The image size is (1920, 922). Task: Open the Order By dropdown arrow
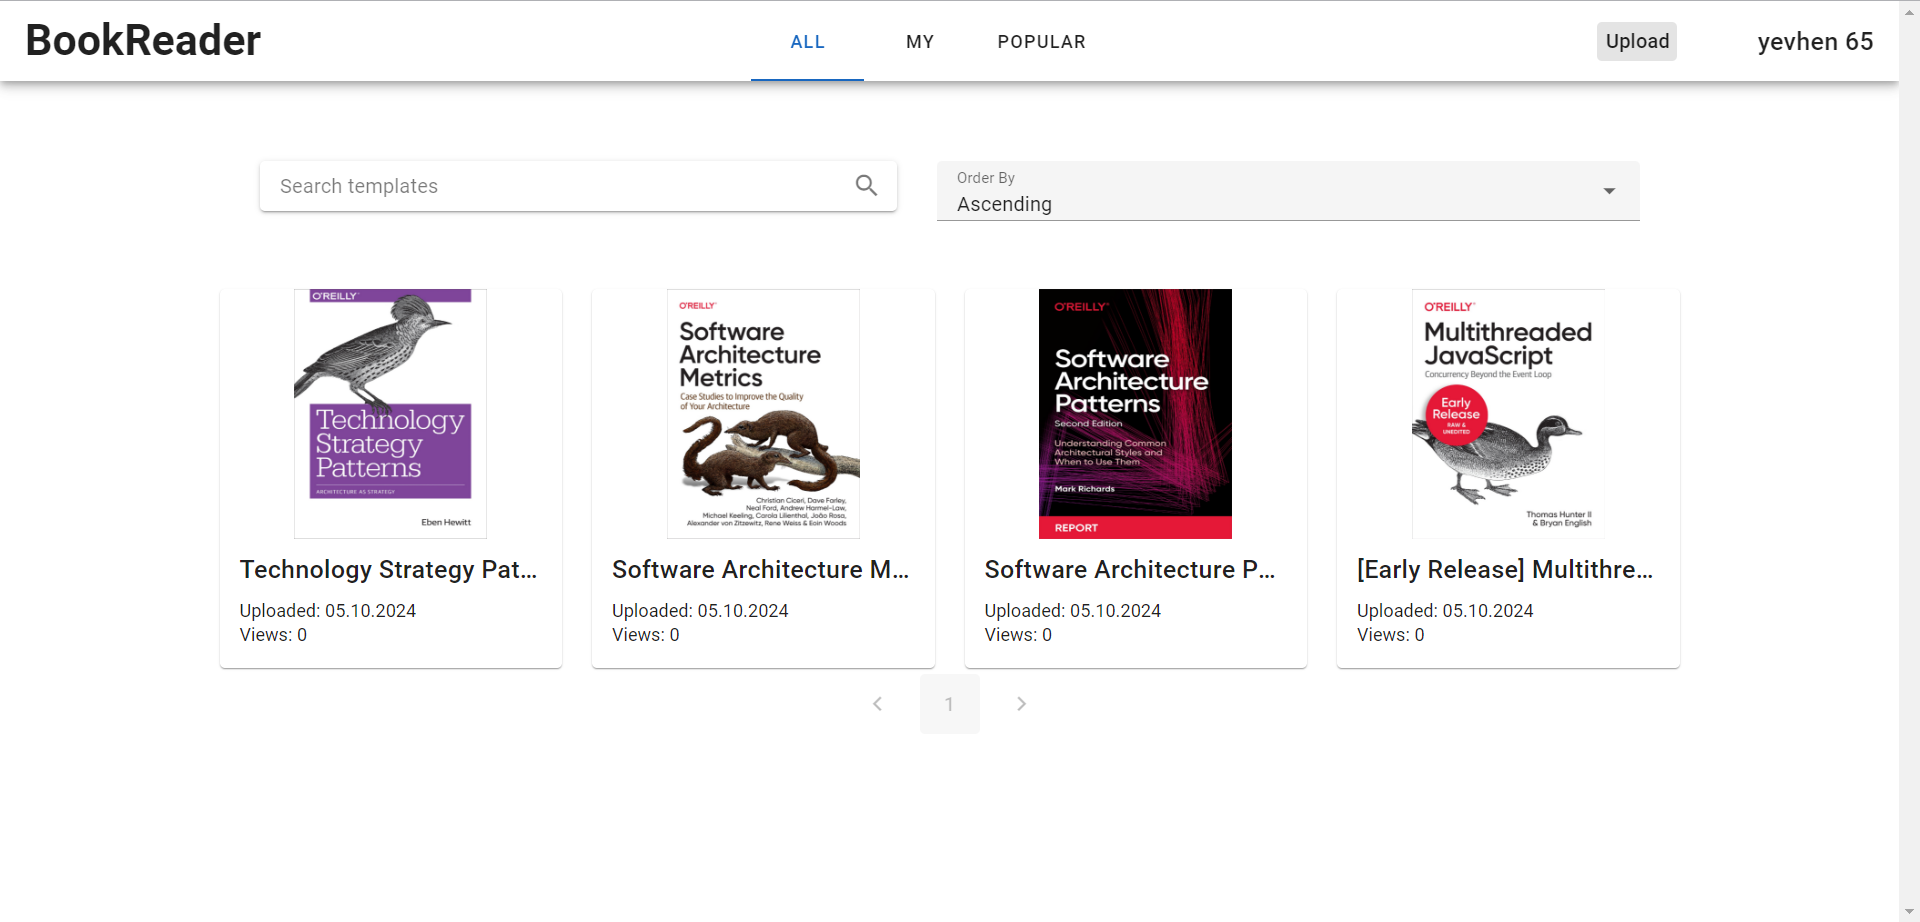[1609, 191]
